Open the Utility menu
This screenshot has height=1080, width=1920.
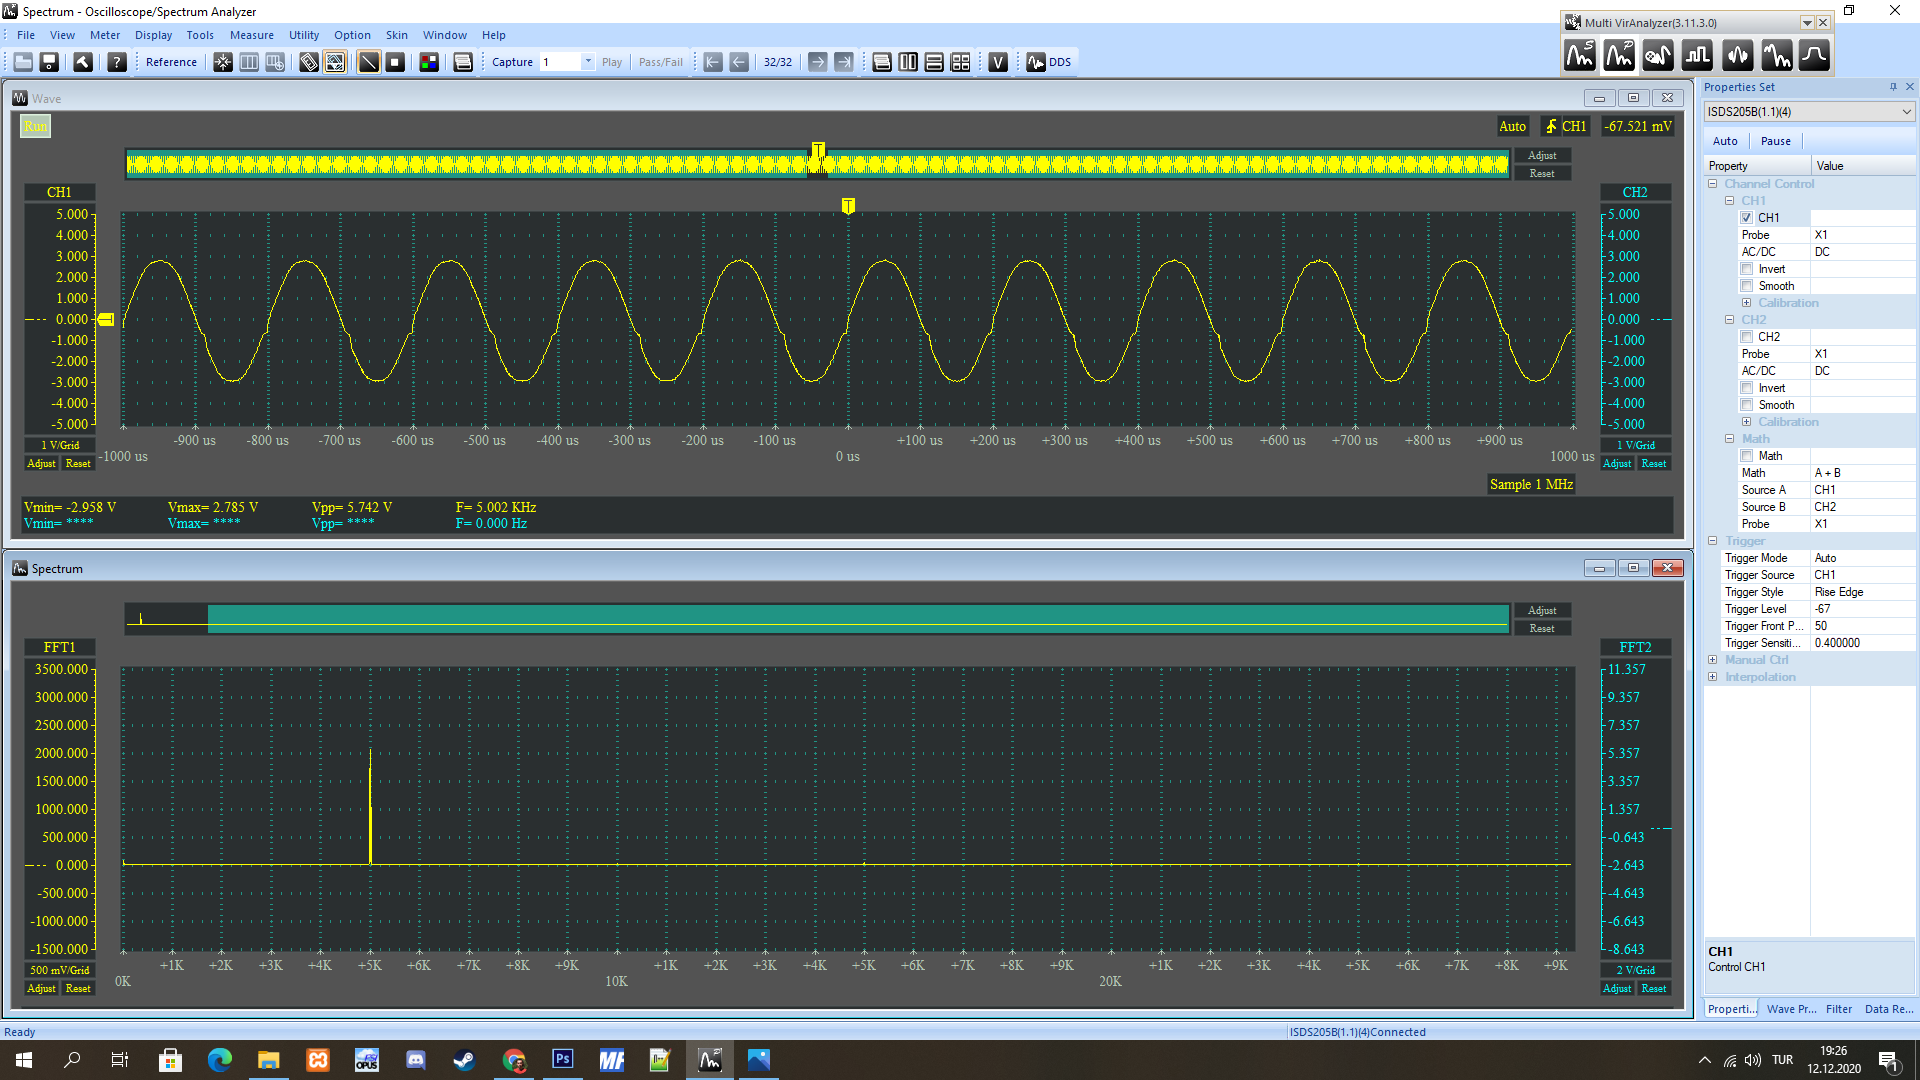click(x=304, y=35)
